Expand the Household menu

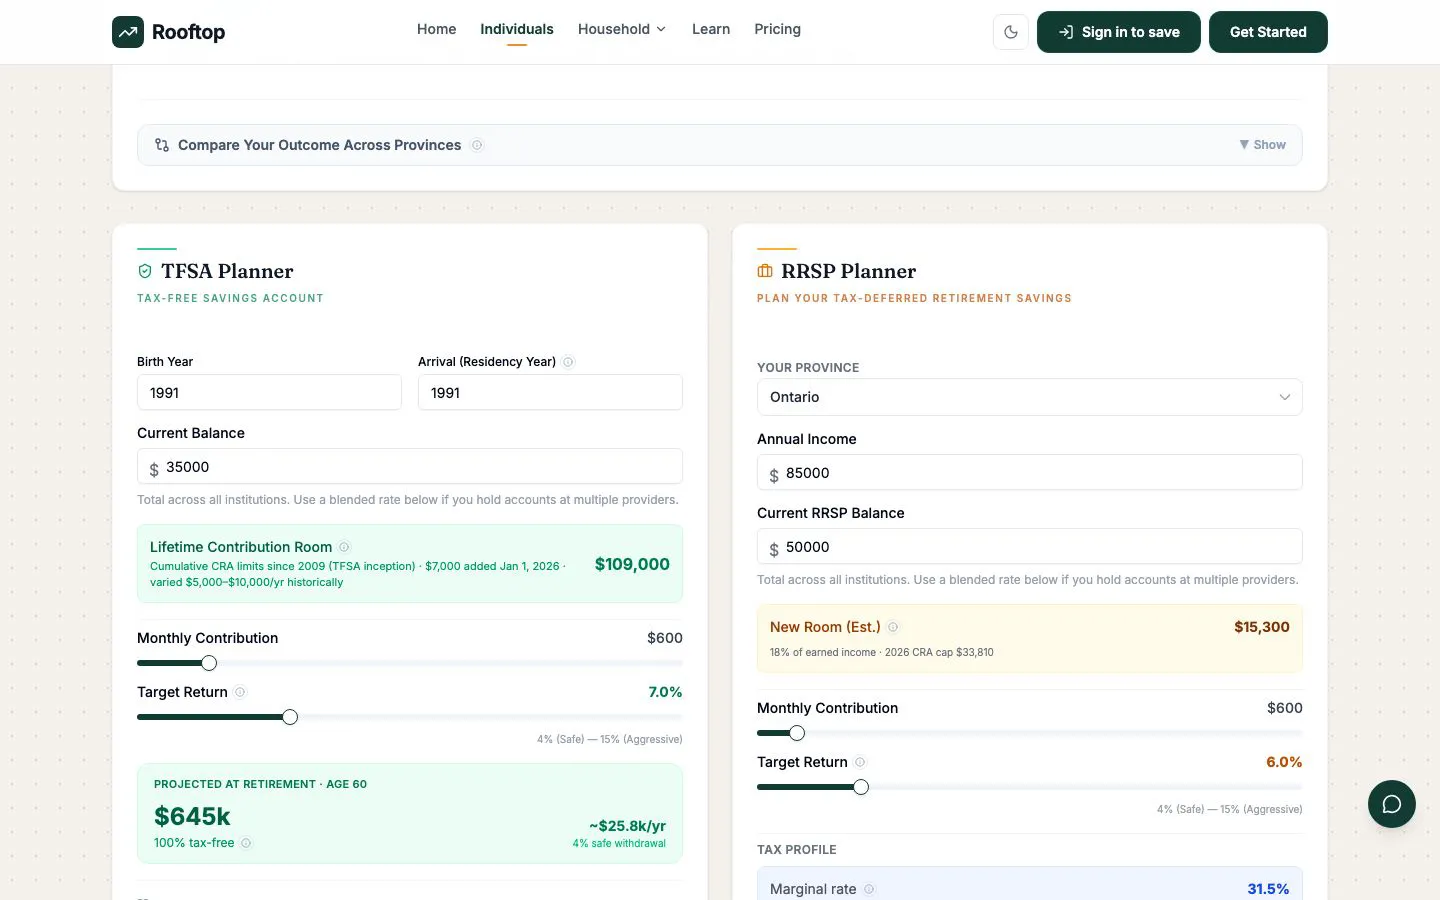click(622, 29)
